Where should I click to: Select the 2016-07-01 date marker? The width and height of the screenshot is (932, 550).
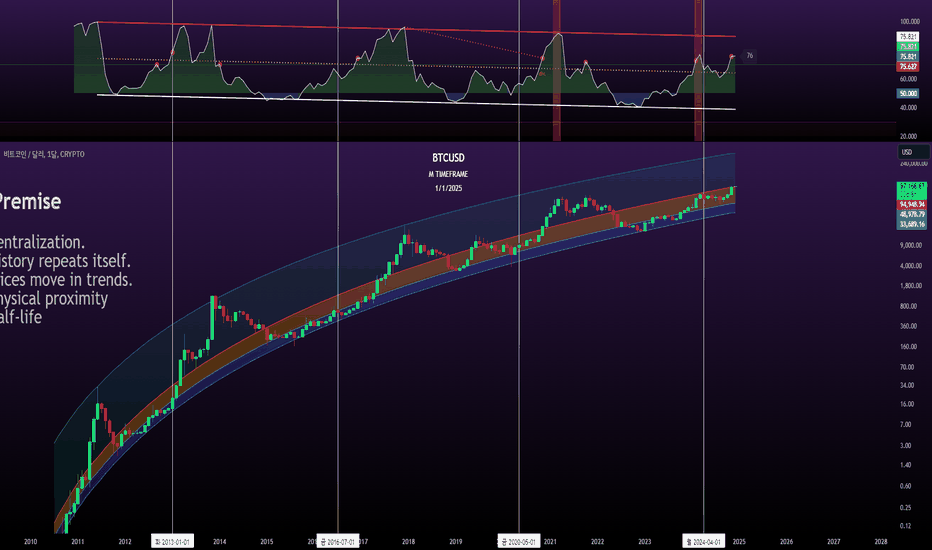pyautogui.click(x=338, y=542)
